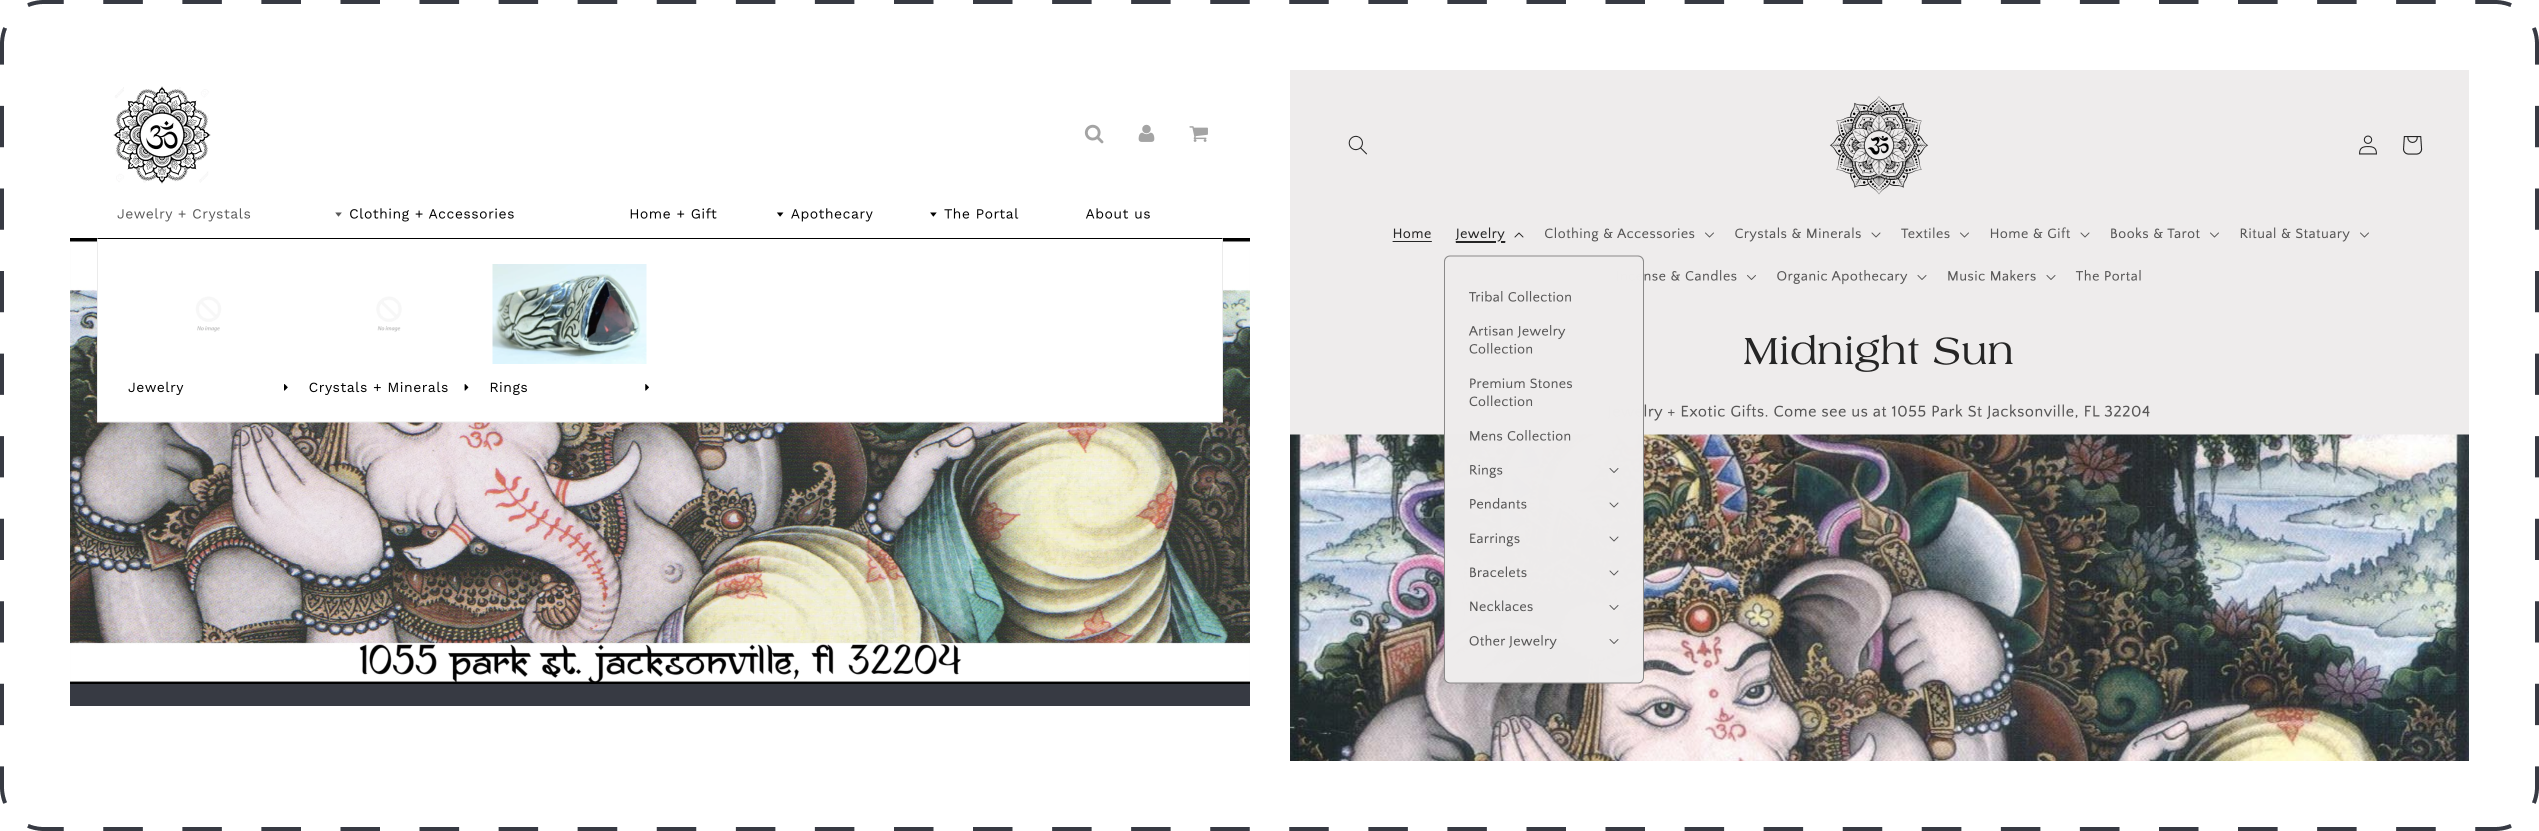2539x831 pixels.
Task: Open the account outline icon on right site
Action: [x=2367, y=145]
